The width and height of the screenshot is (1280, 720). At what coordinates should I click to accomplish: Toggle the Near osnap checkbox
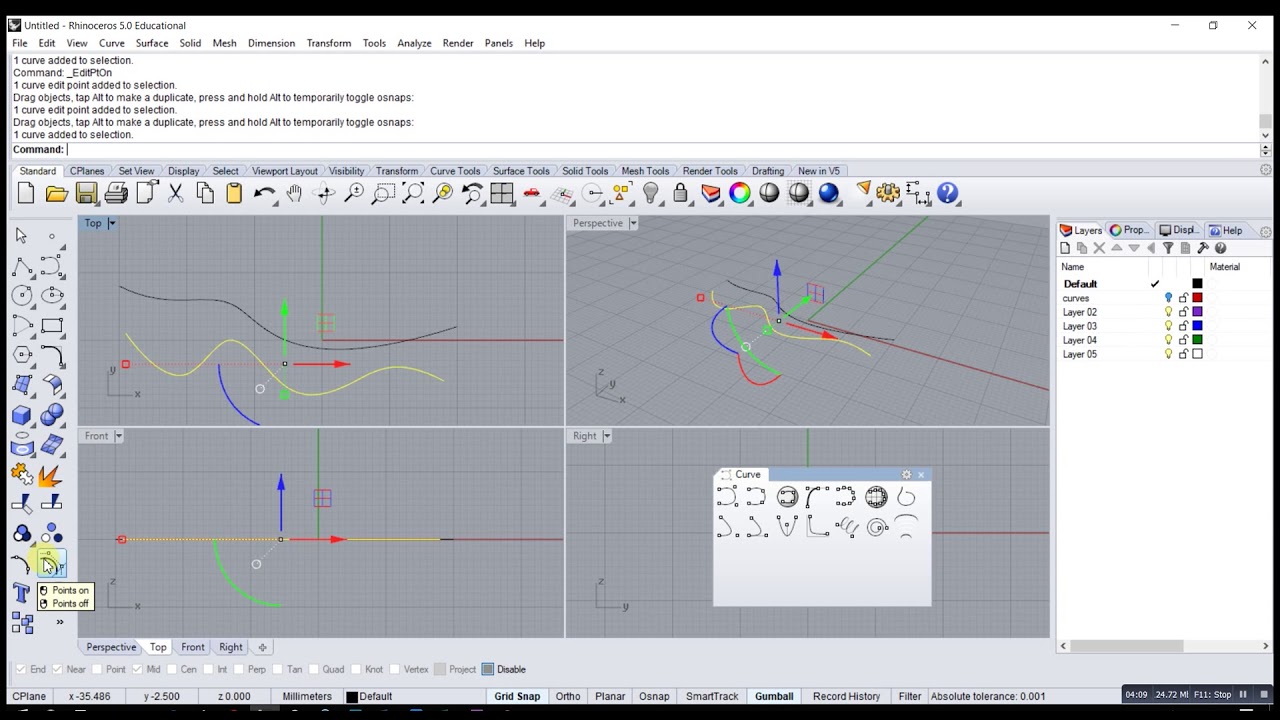coord(58,669)
